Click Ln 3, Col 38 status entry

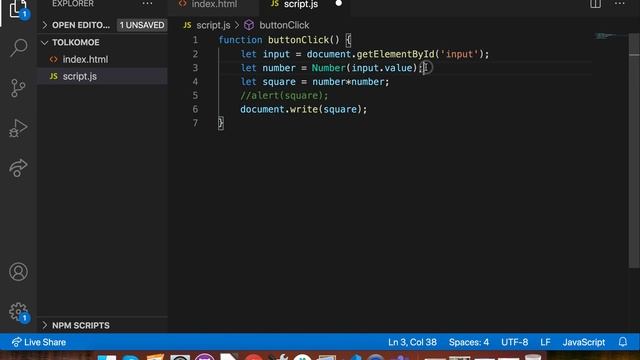(412, 342)
